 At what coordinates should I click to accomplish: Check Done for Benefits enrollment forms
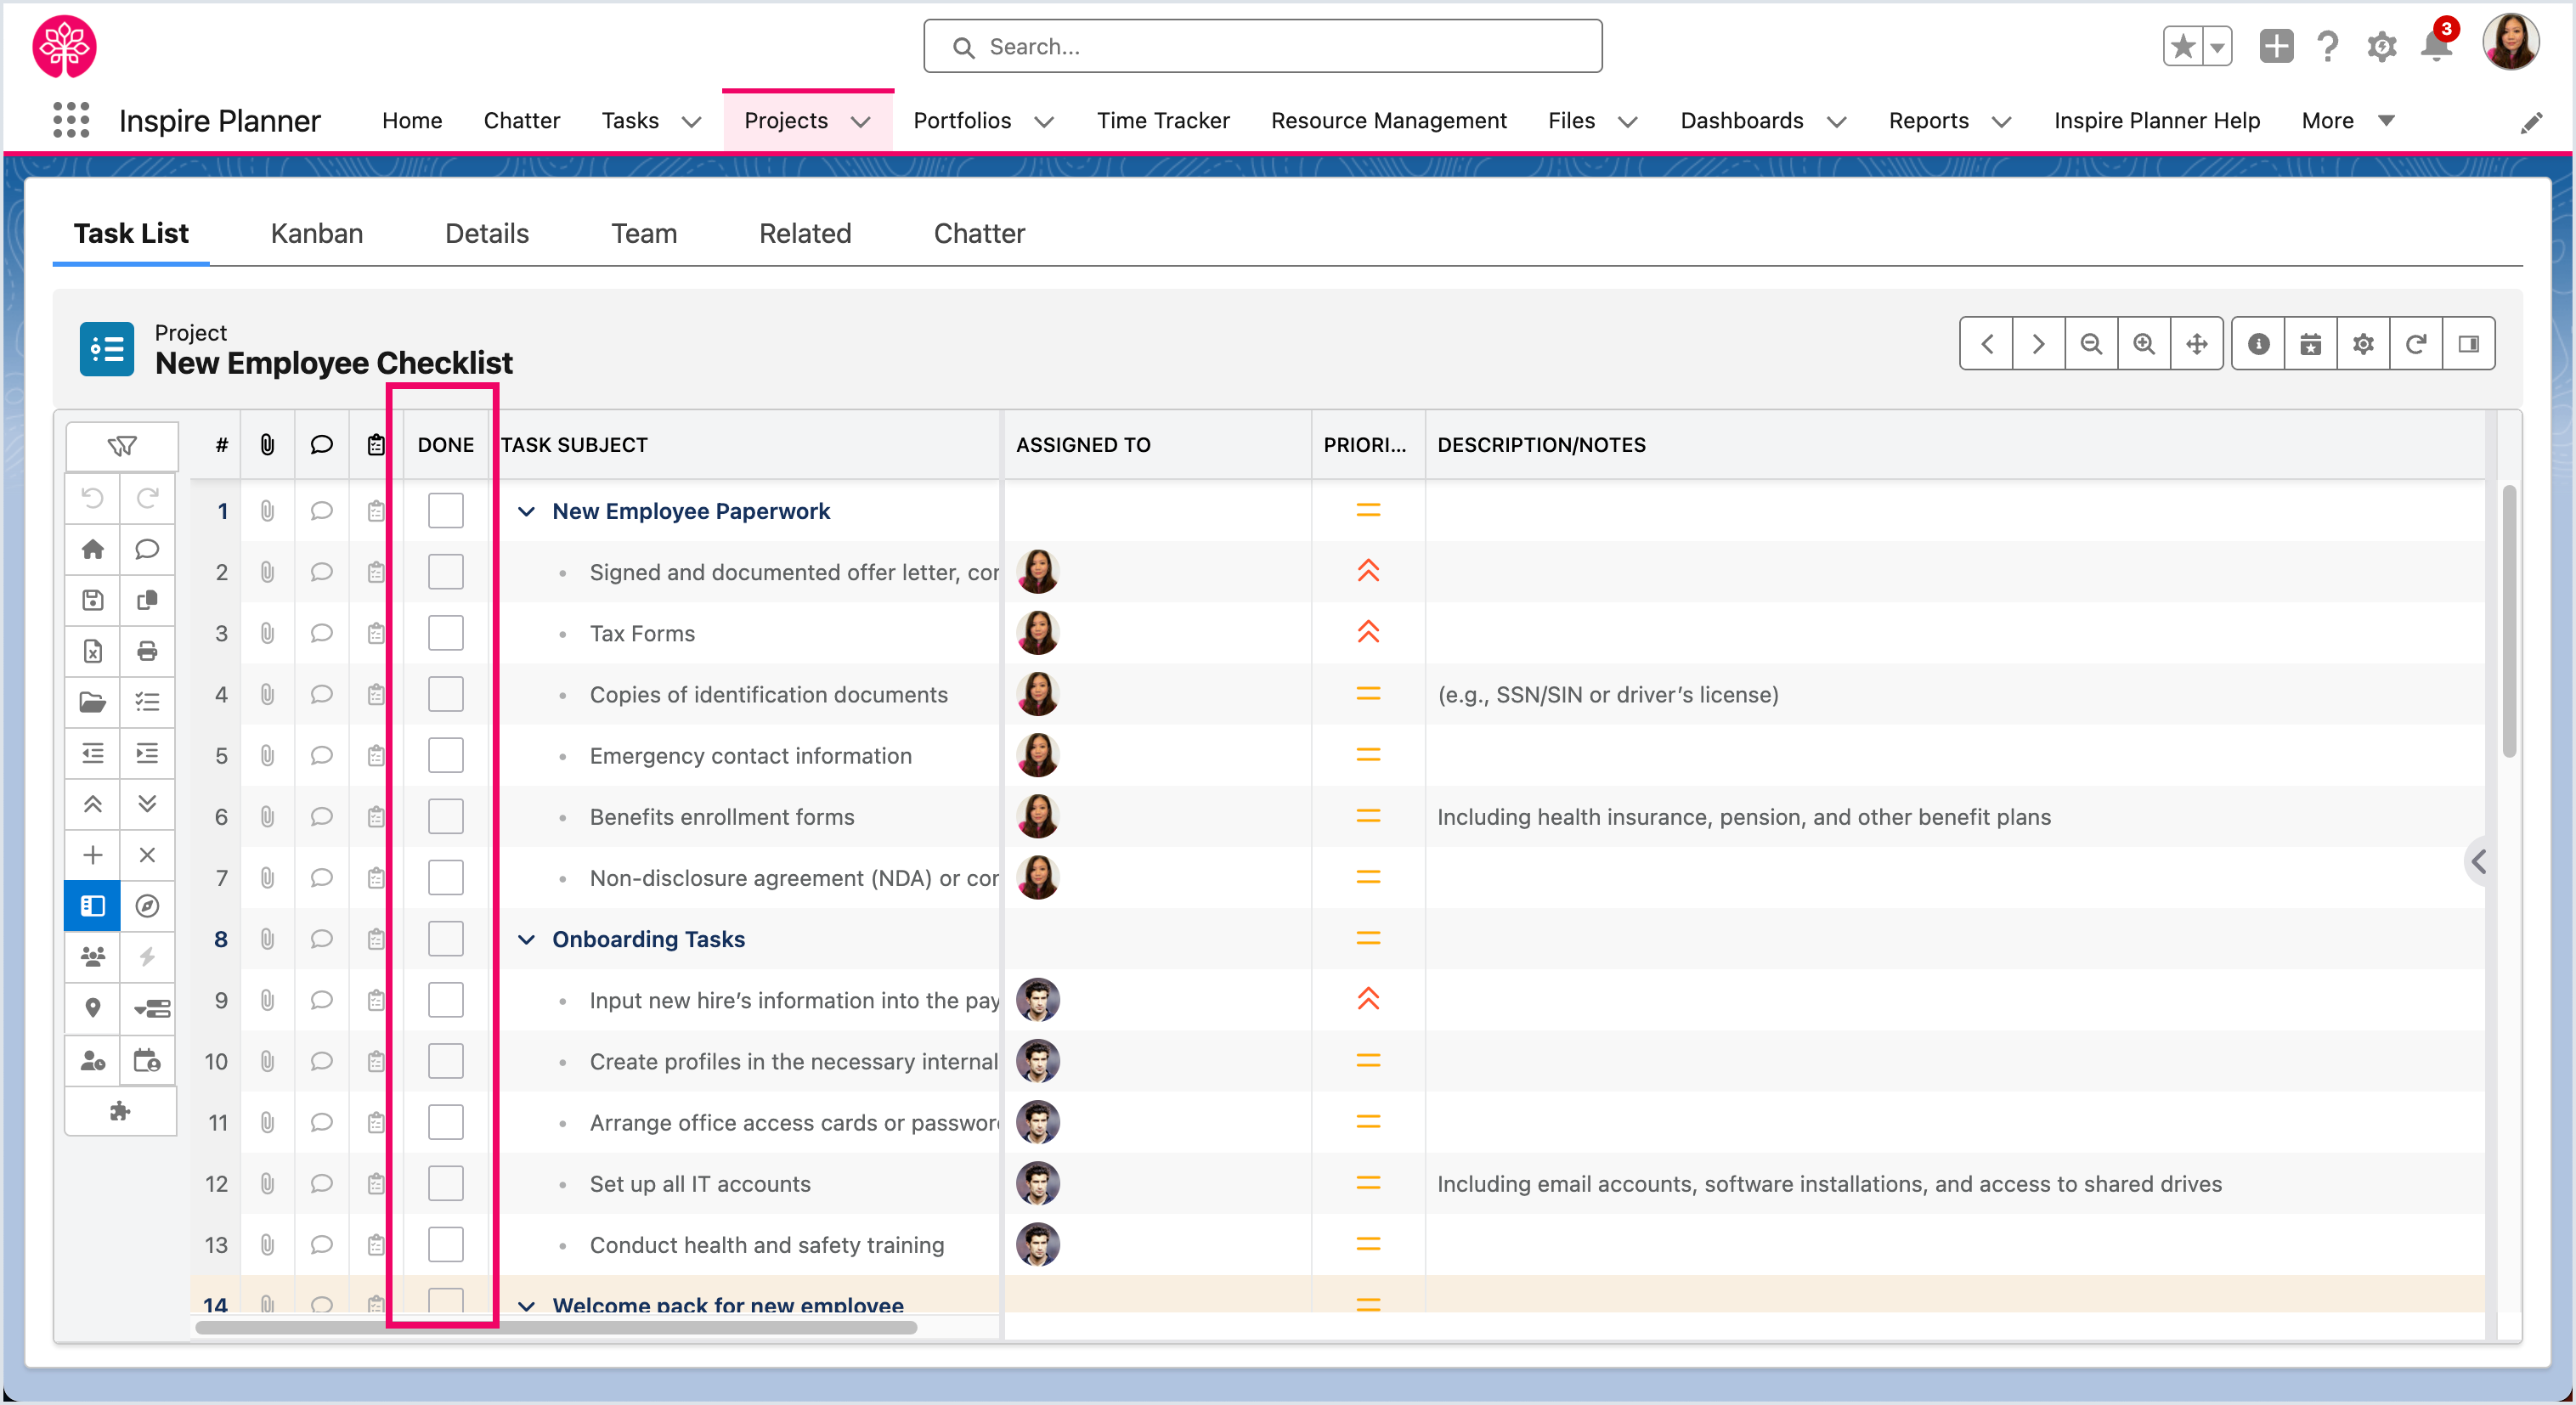tap(446, 817)
